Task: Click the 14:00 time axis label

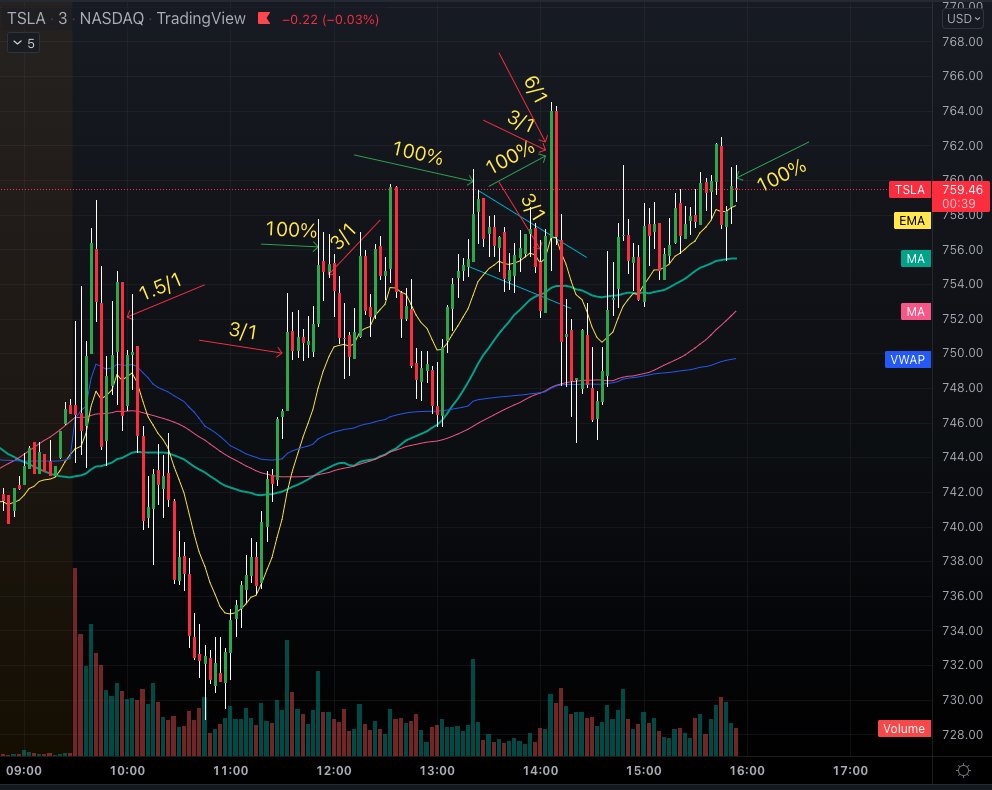Action: click(x=540, y=770)
